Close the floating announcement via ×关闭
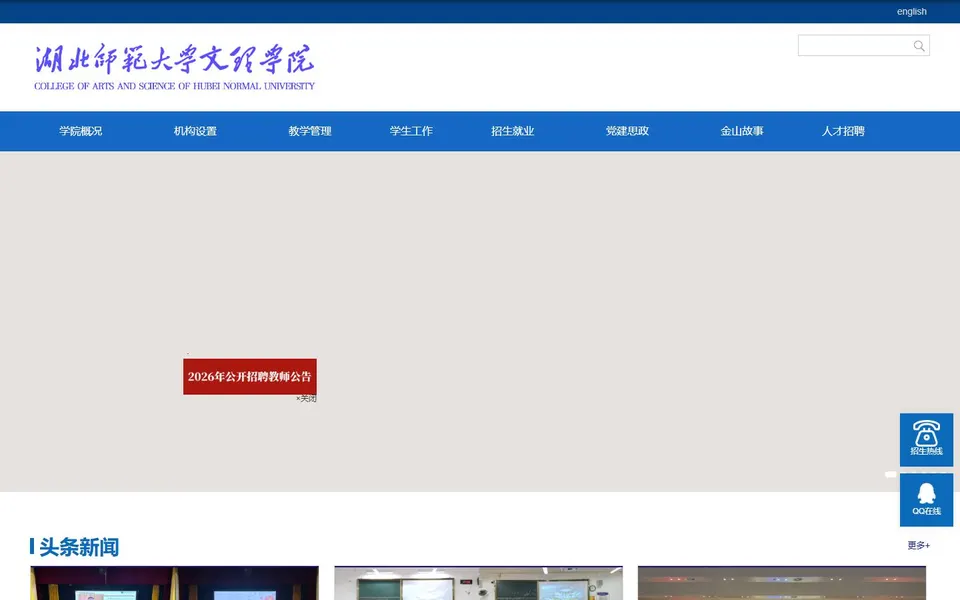 (306, 399)
